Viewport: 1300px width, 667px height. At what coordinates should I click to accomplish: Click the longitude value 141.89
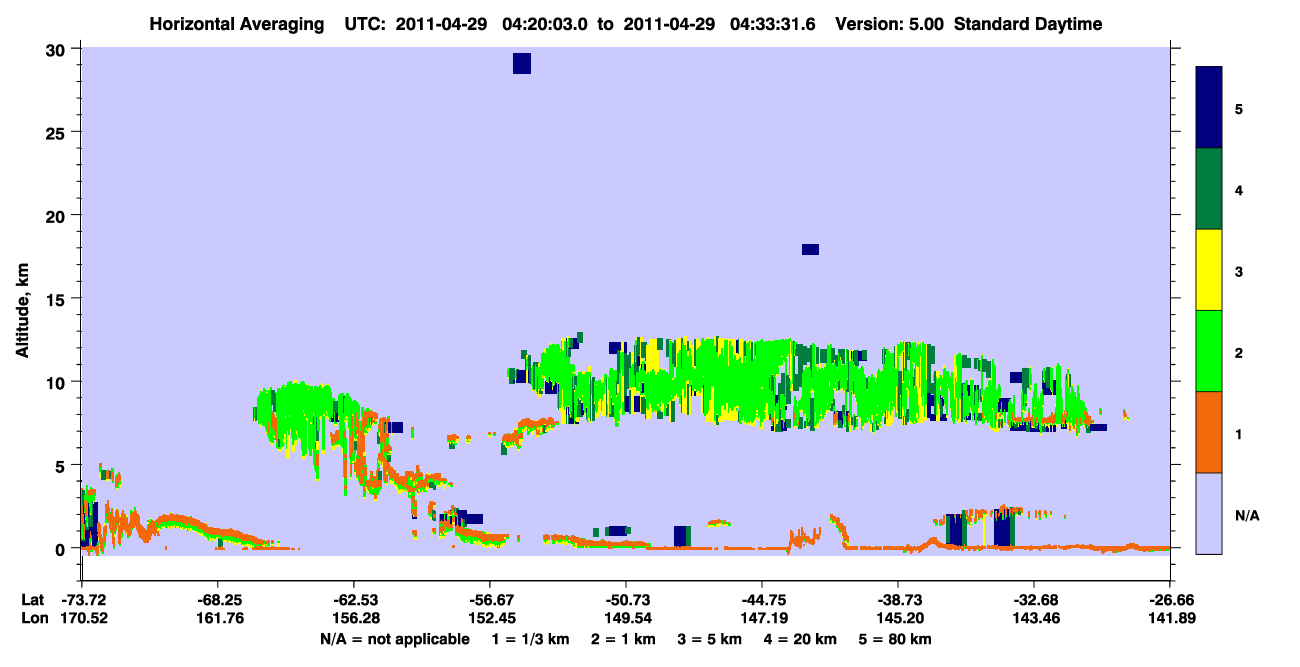coord(1170,619)
